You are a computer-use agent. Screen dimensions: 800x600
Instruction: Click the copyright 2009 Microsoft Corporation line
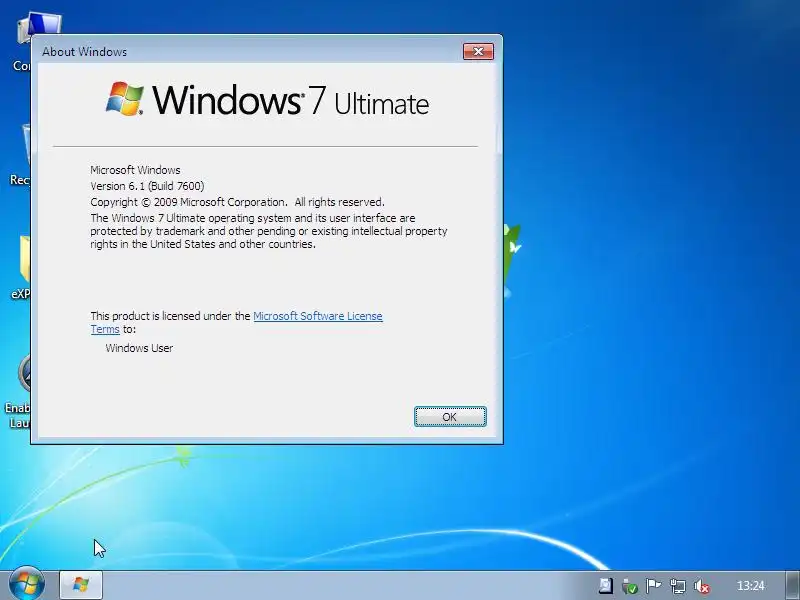(x=237, y=202)
